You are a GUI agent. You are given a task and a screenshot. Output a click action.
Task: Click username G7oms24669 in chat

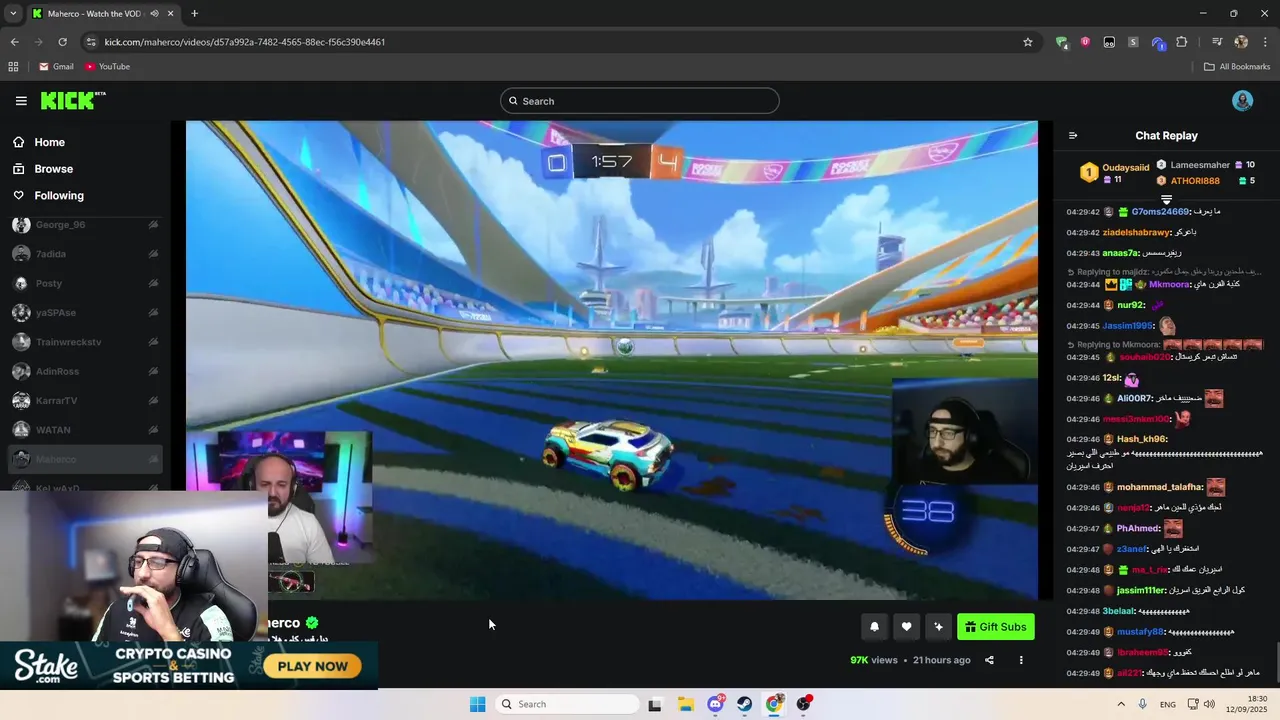pyautogui.click(x=1160, y=212)
